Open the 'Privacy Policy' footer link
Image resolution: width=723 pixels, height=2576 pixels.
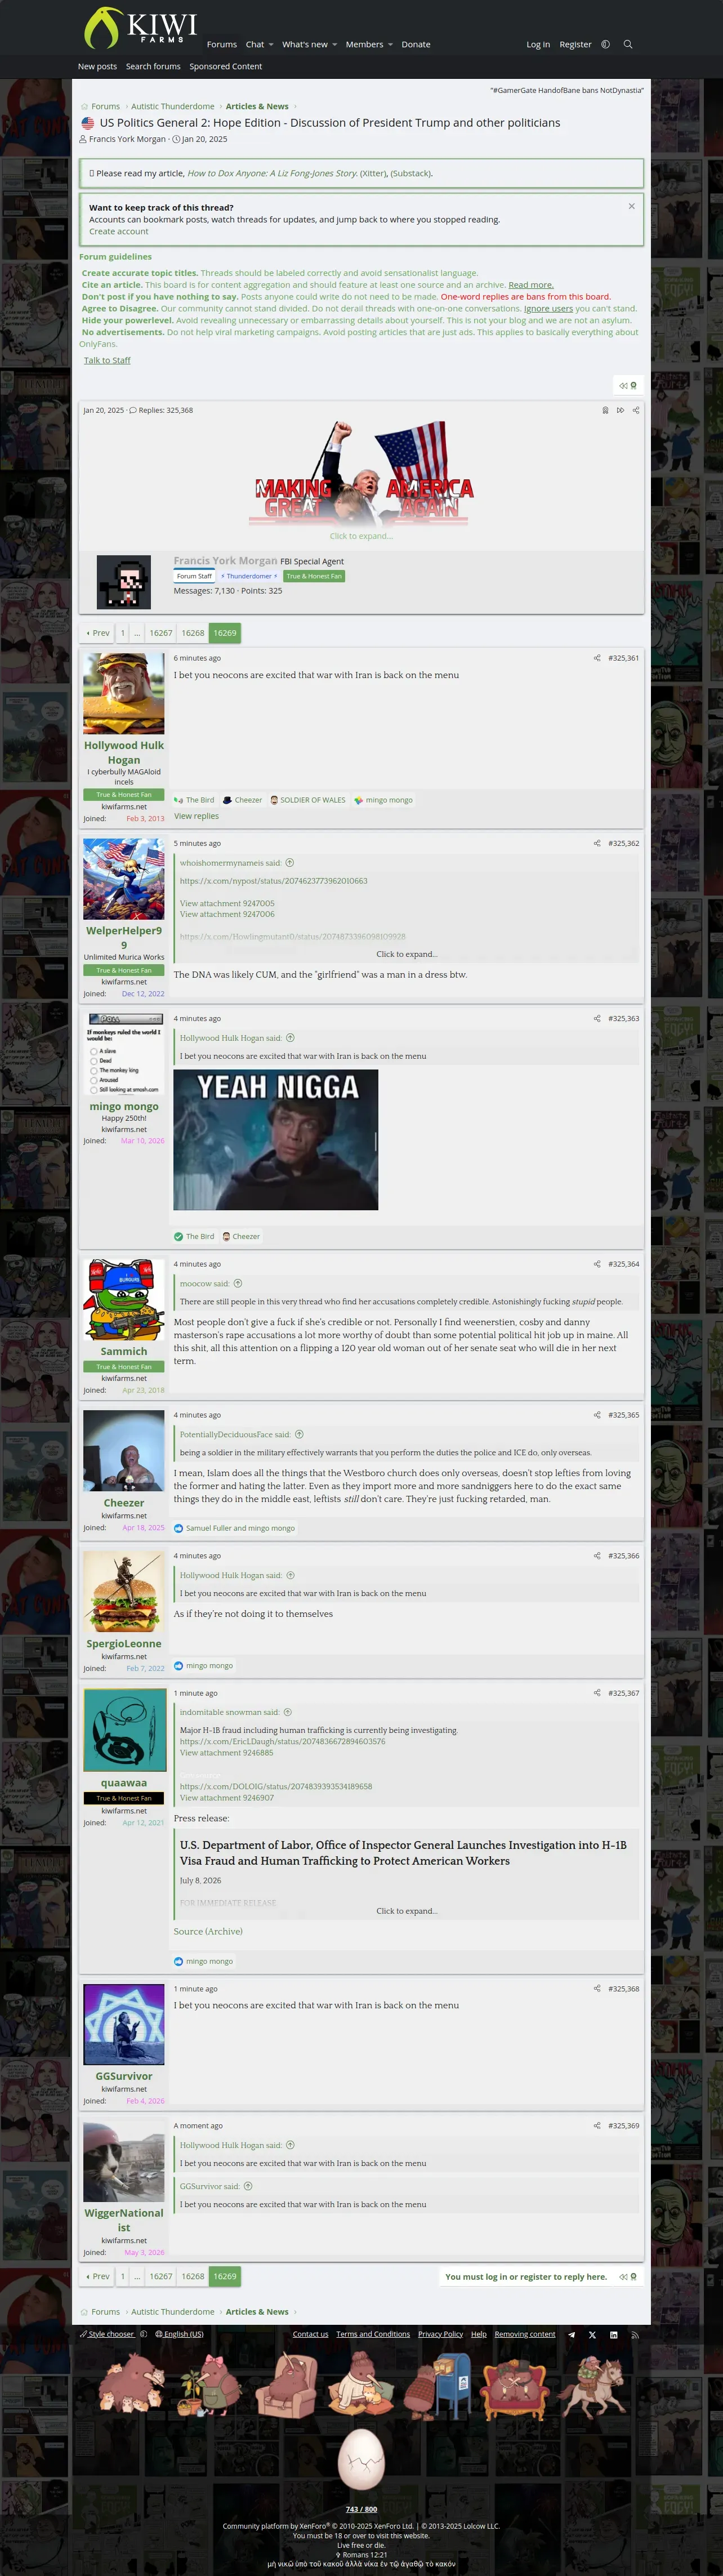point(440,2334)
